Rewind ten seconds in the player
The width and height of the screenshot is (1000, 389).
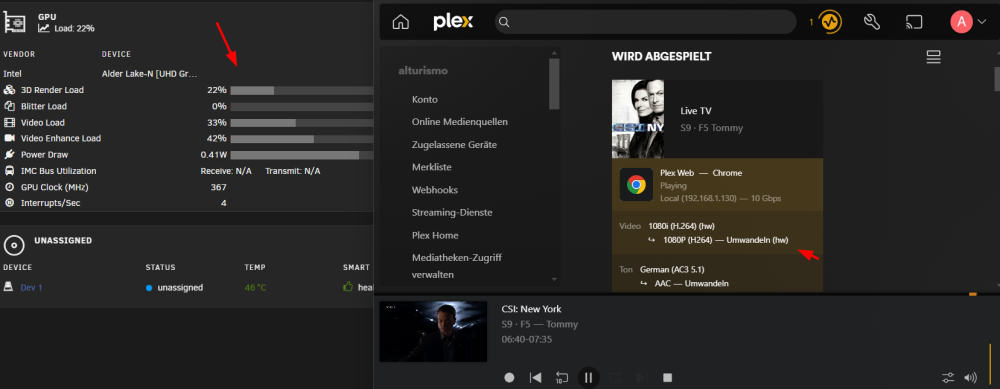[562, 378]
